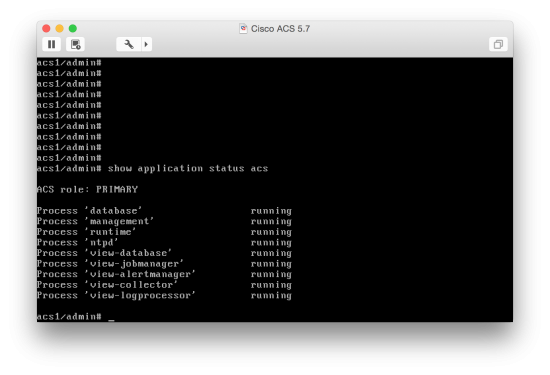Click the bottom acs1/admin# prompt cursor
550x375 pixels.
point(111,319)
